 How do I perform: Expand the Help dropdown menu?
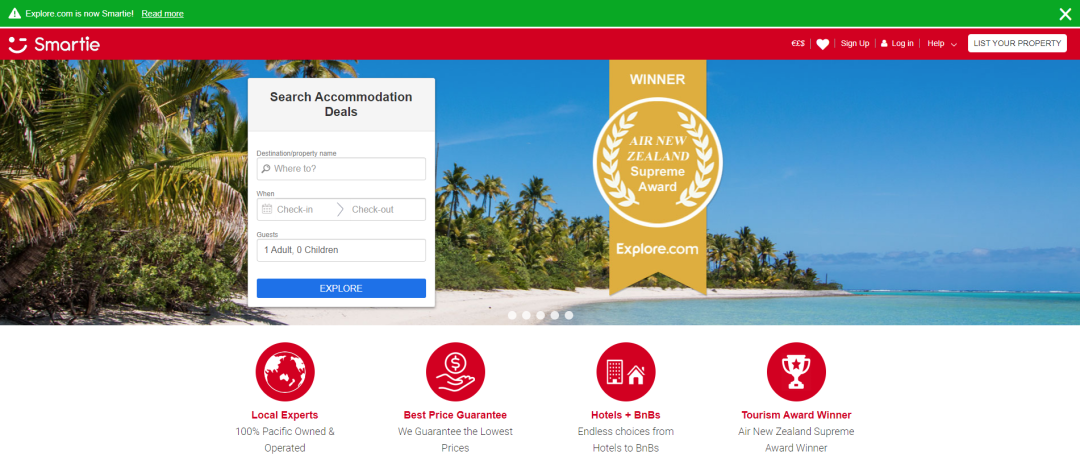(942, 43)
